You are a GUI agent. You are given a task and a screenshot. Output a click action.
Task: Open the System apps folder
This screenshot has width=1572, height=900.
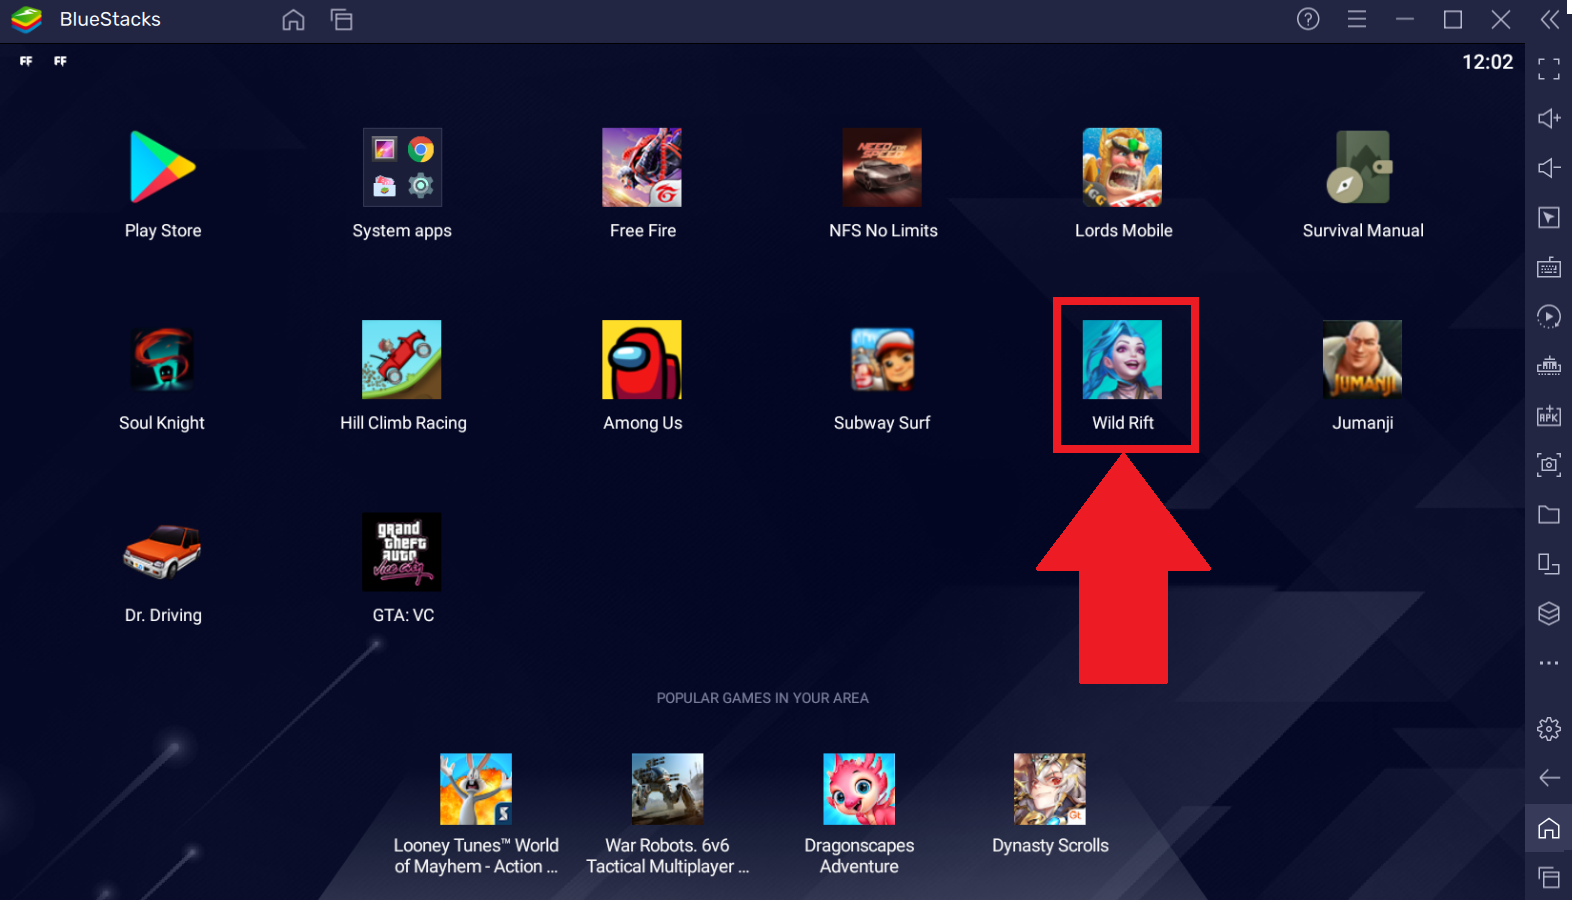point(402,168)
